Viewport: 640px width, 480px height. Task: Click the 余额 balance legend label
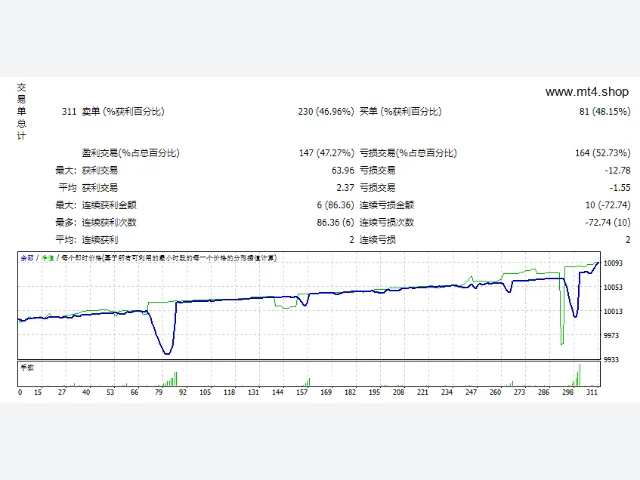27,258
